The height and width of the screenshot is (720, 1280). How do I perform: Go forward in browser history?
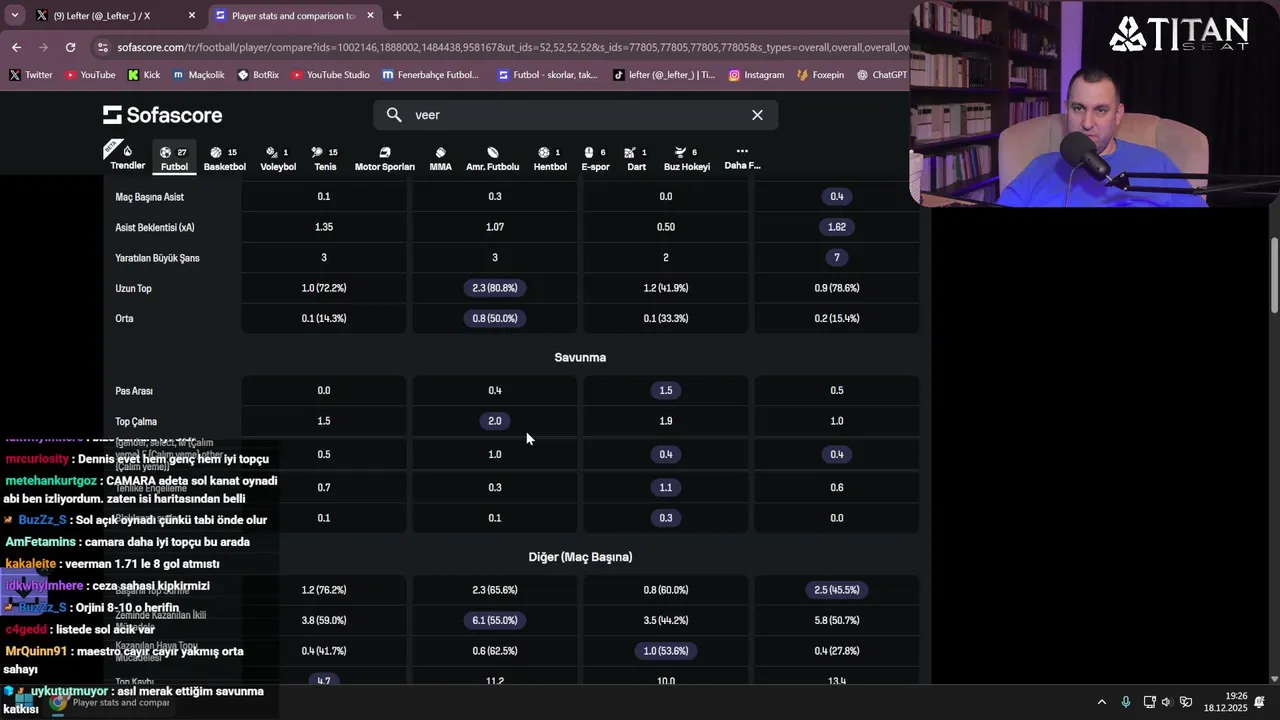pyautogui.click(x=43, y=47)
